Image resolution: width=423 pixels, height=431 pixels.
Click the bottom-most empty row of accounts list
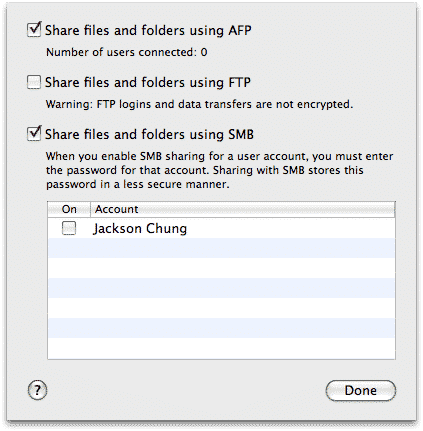pos(221,348)
